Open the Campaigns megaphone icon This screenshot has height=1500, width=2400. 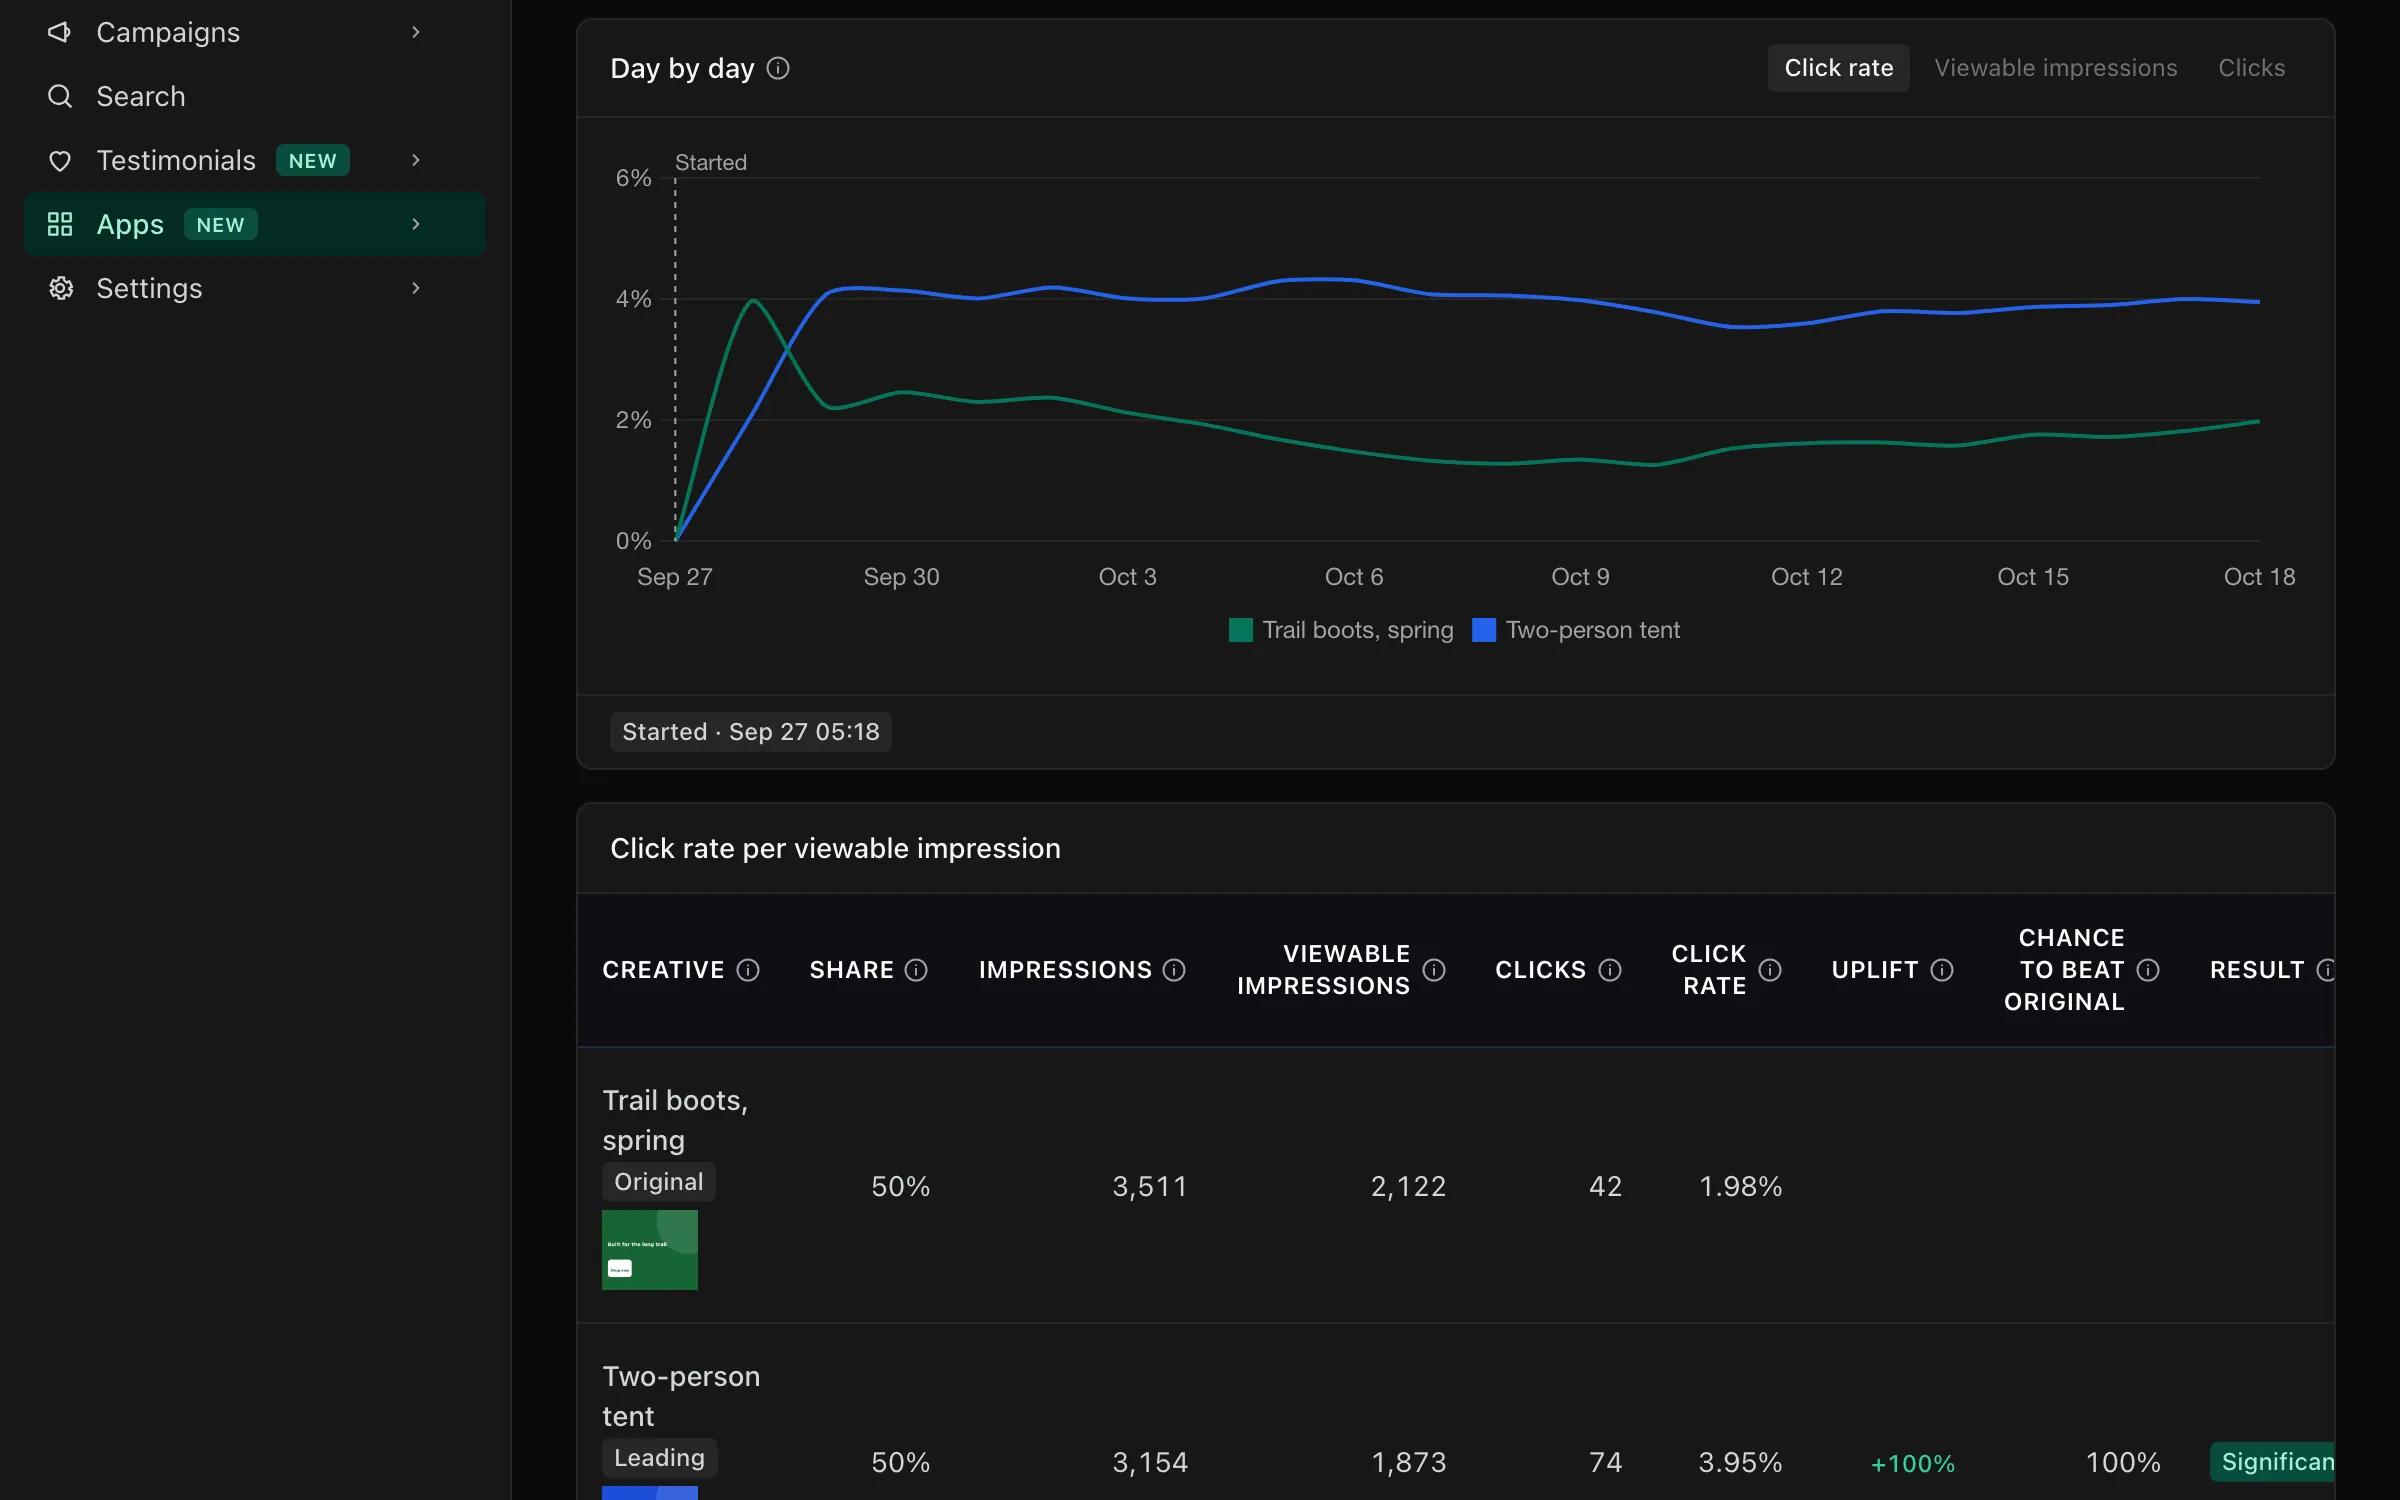pos(60,32)
